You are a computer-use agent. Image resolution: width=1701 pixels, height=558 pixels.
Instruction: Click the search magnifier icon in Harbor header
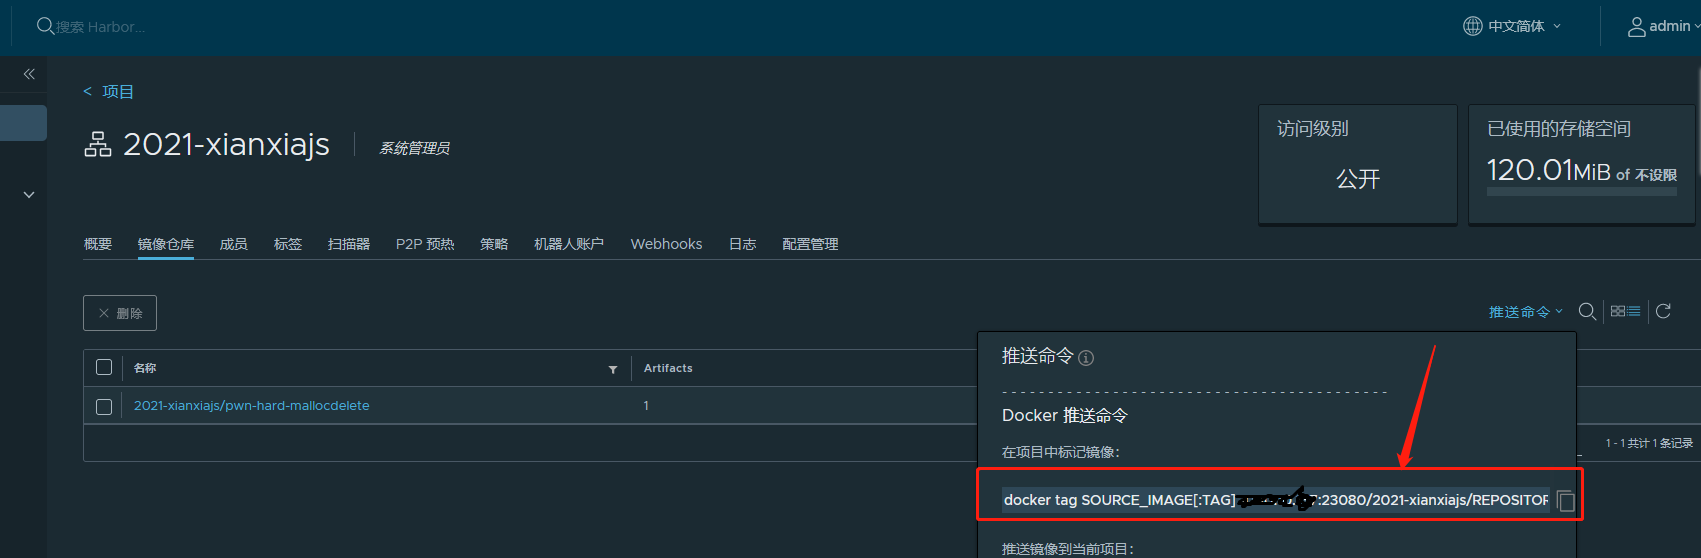(45, 26)
